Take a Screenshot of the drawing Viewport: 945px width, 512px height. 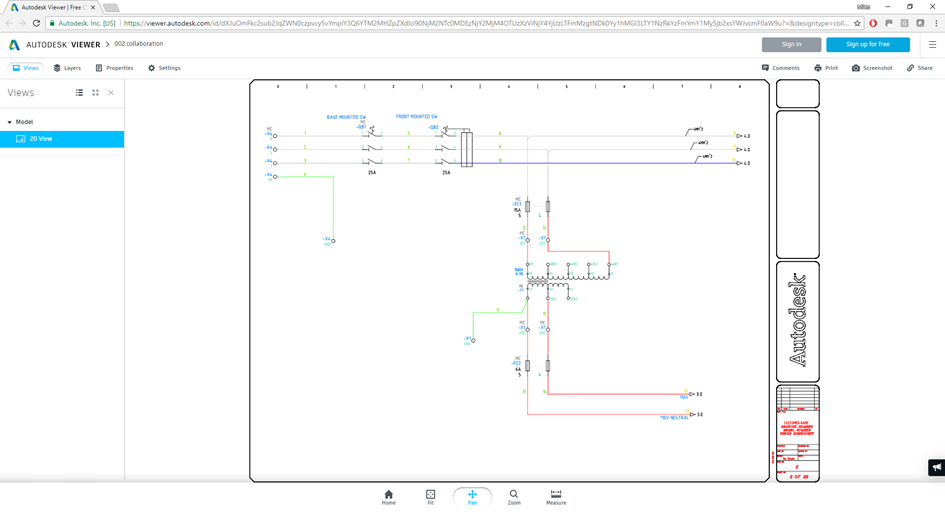click(x=871, y=68)
